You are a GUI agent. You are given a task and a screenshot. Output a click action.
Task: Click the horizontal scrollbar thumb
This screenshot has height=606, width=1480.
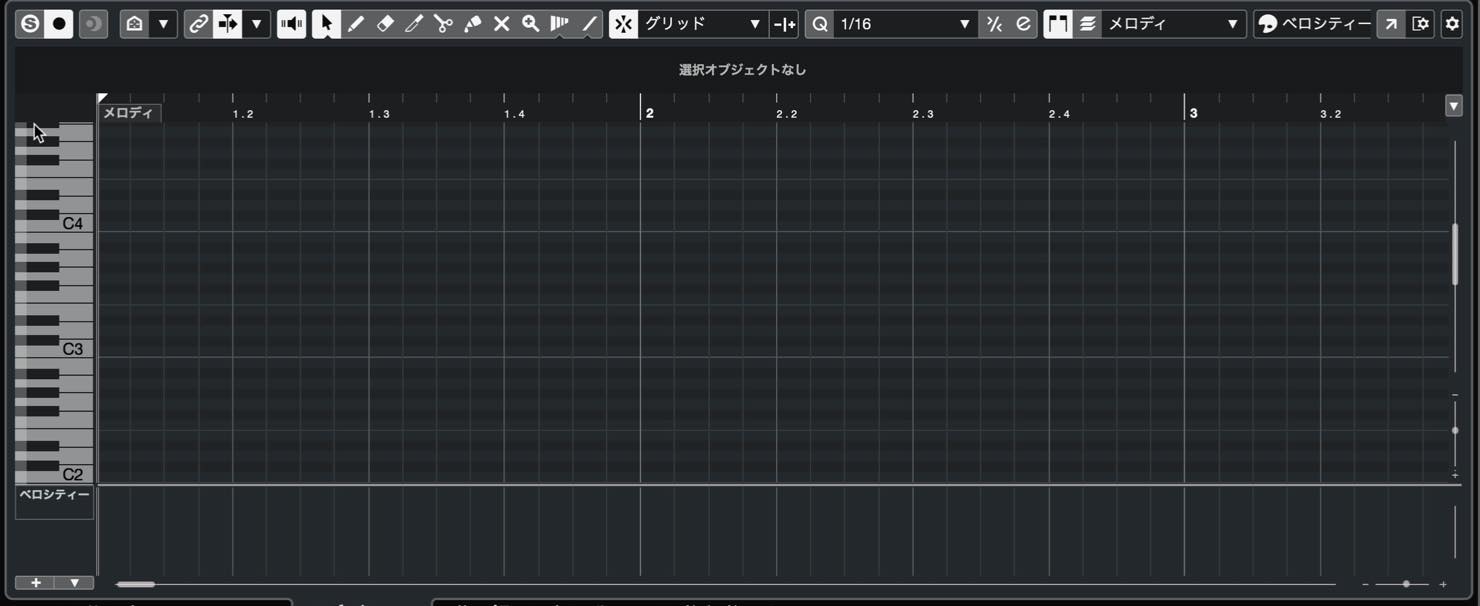(135, 584)
